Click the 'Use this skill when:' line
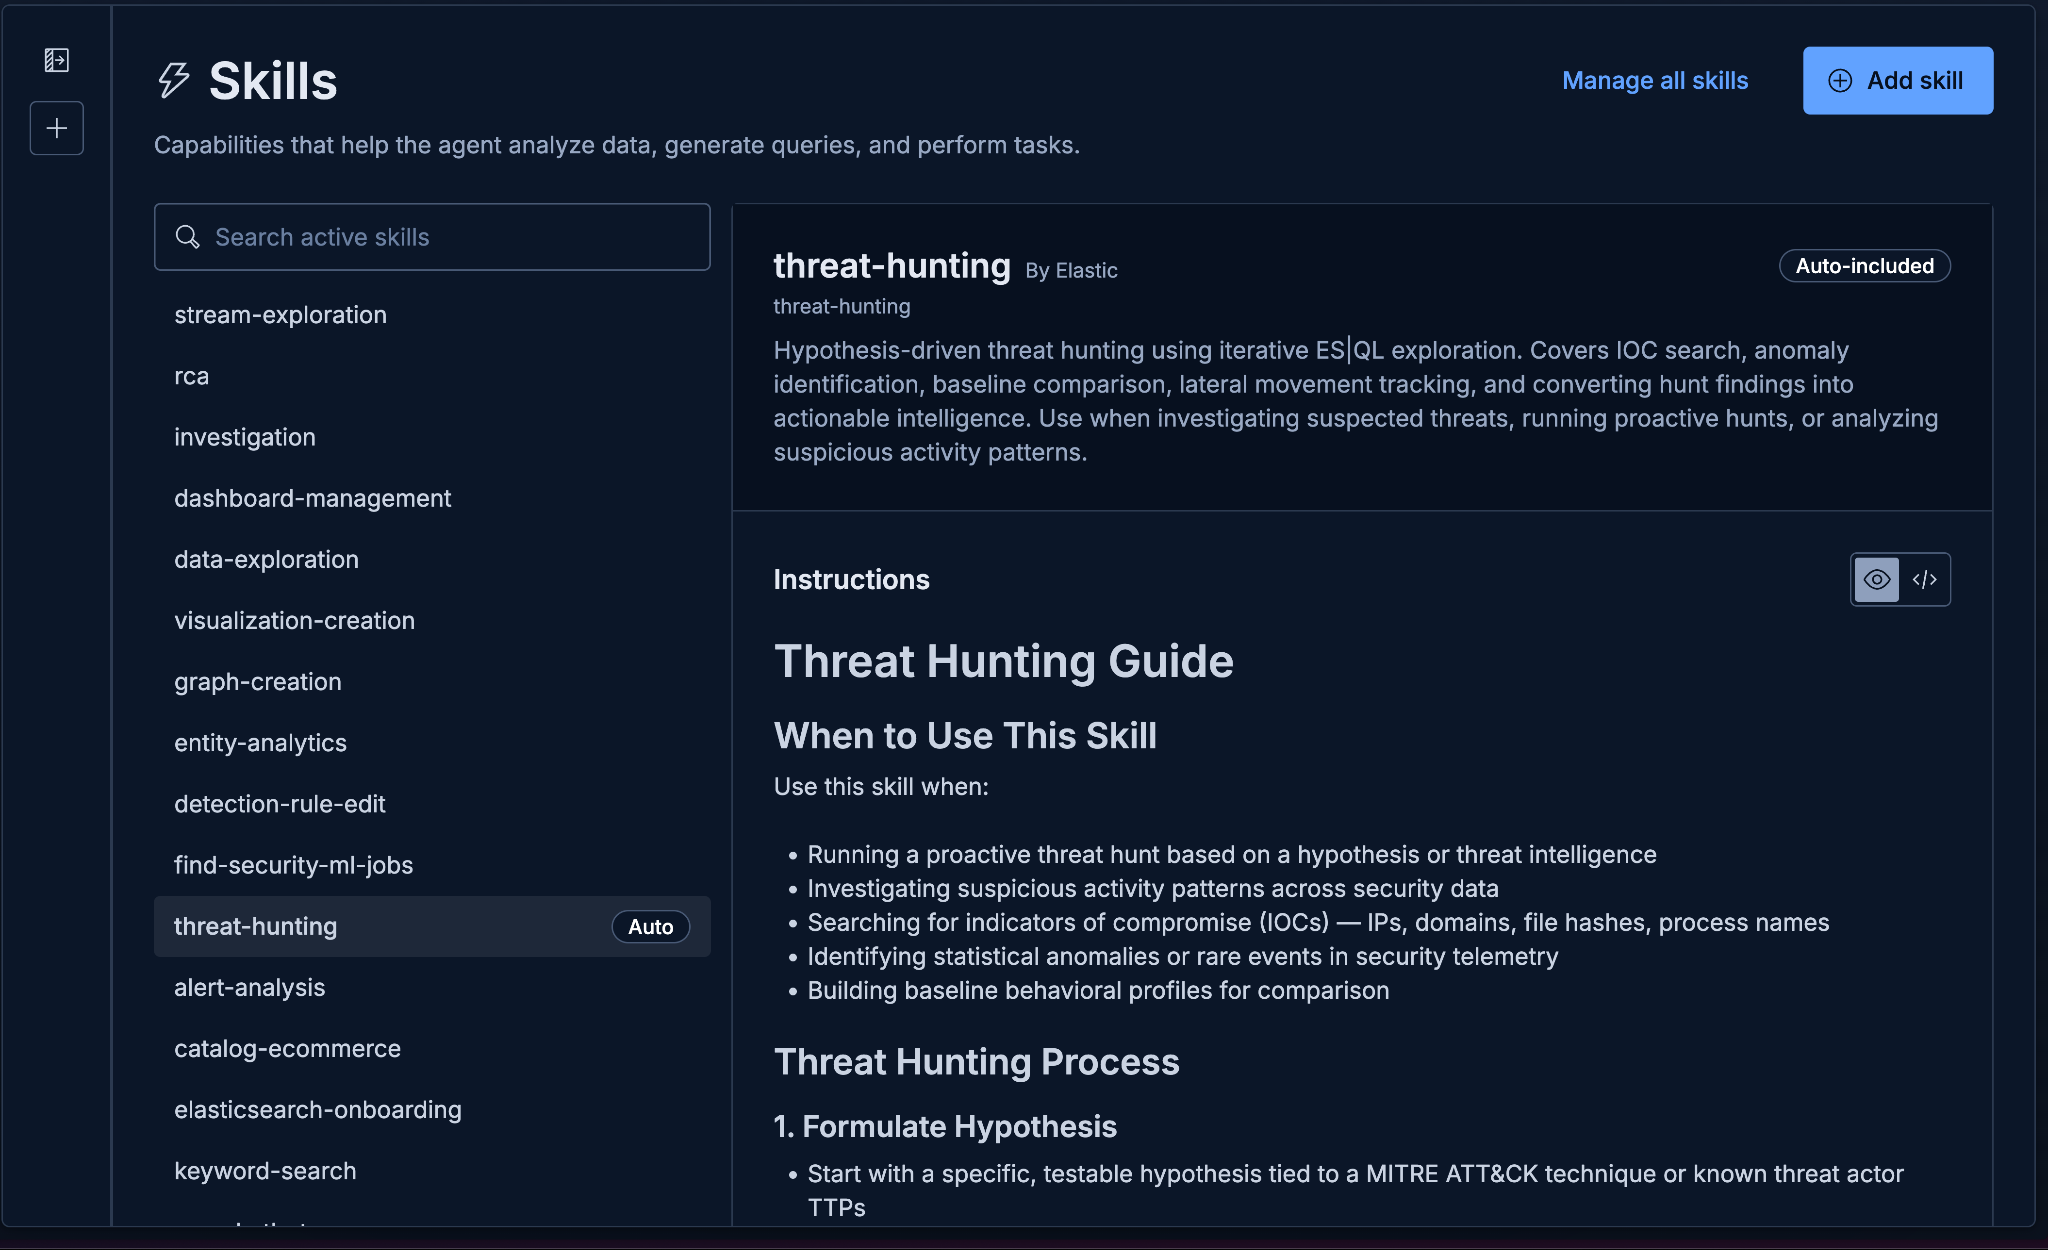This screenshot has height=1250, width=2048. click(x=881, y=787)
